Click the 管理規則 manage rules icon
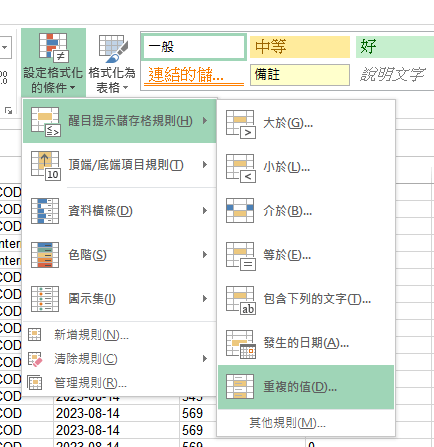This screenshot has width=434, height=447. pyautogui.click(x=35, y=383)
